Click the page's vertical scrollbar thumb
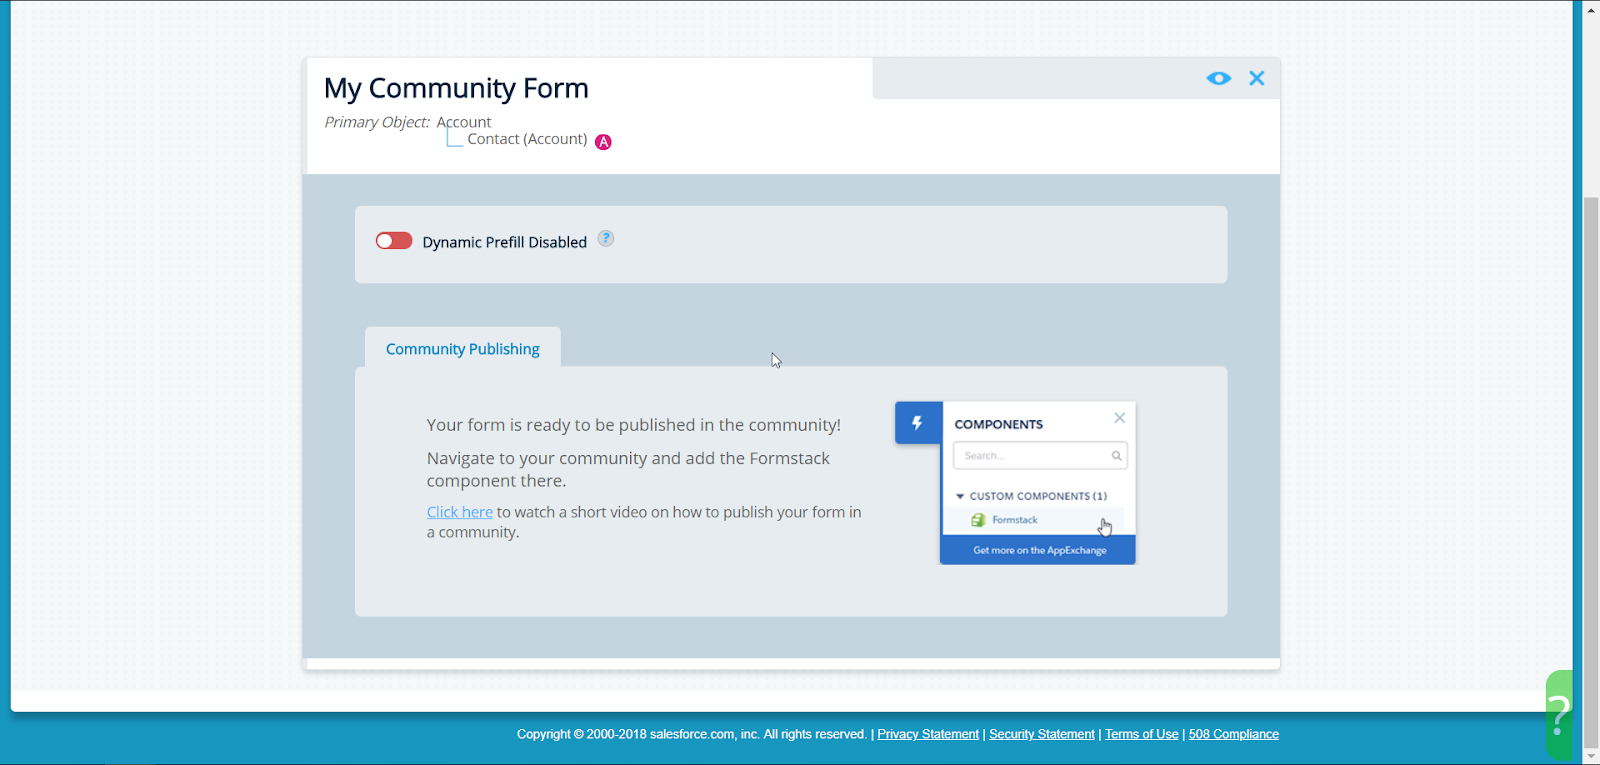Viewport: 1600px width, 765px height. 1591,470
